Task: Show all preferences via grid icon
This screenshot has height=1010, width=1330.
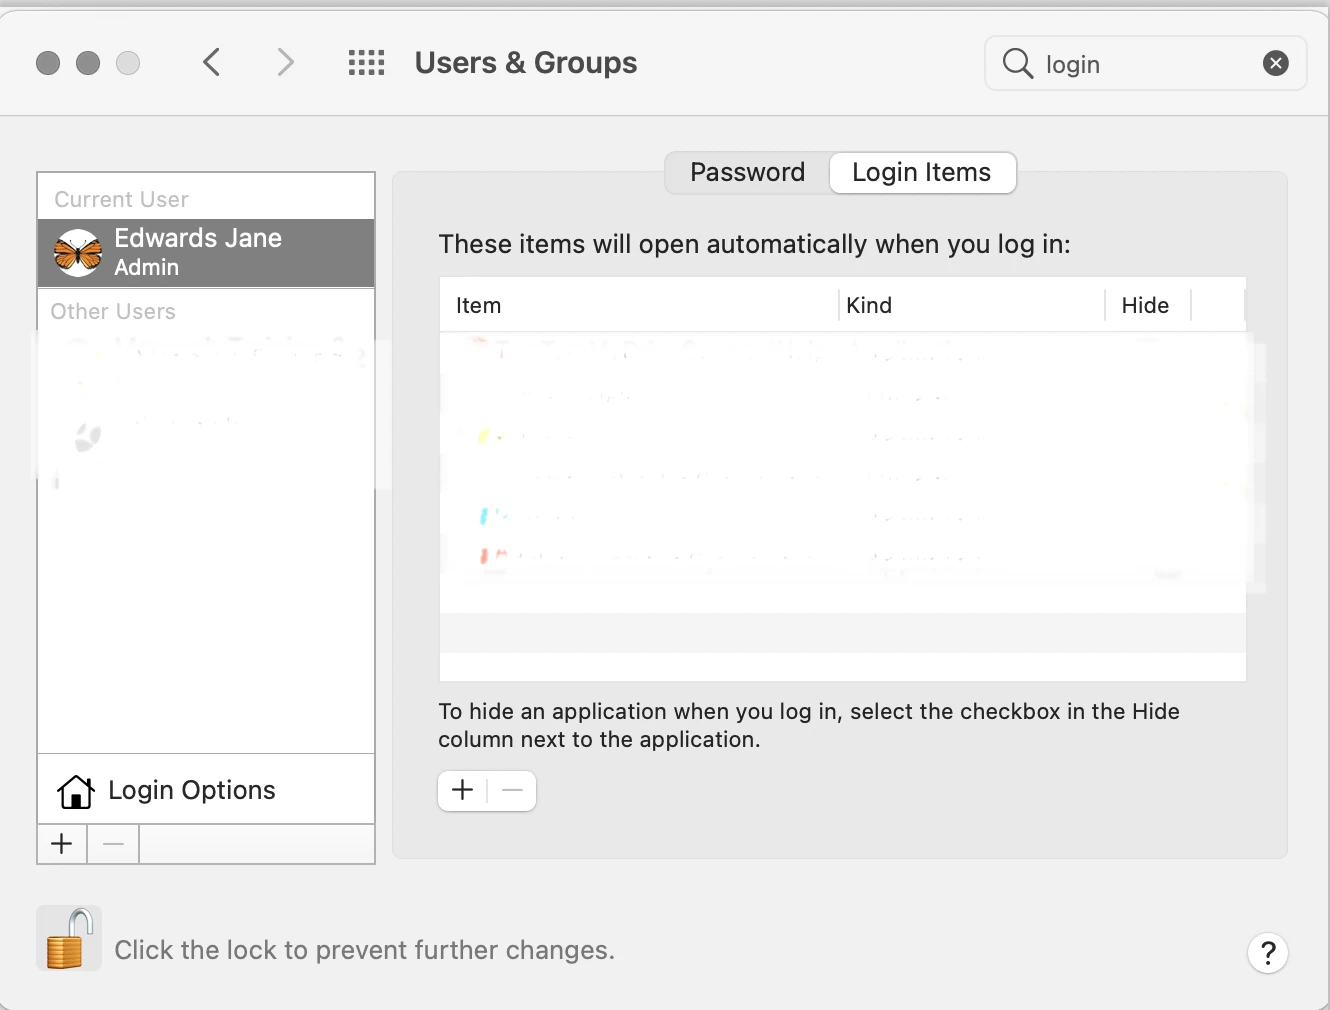Action: (366, 63)
